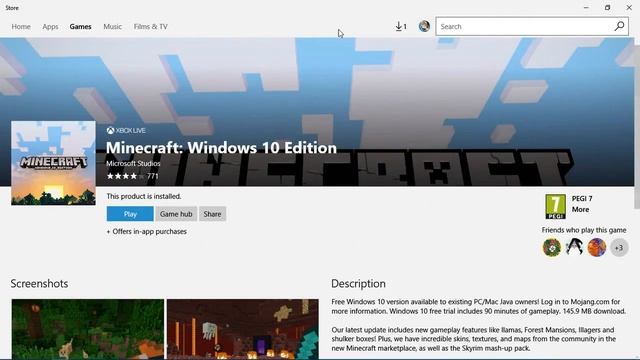This screenshot has width=640, height=360.
Task: Click 'This product is installed.' text
Action: coord(144,196)
